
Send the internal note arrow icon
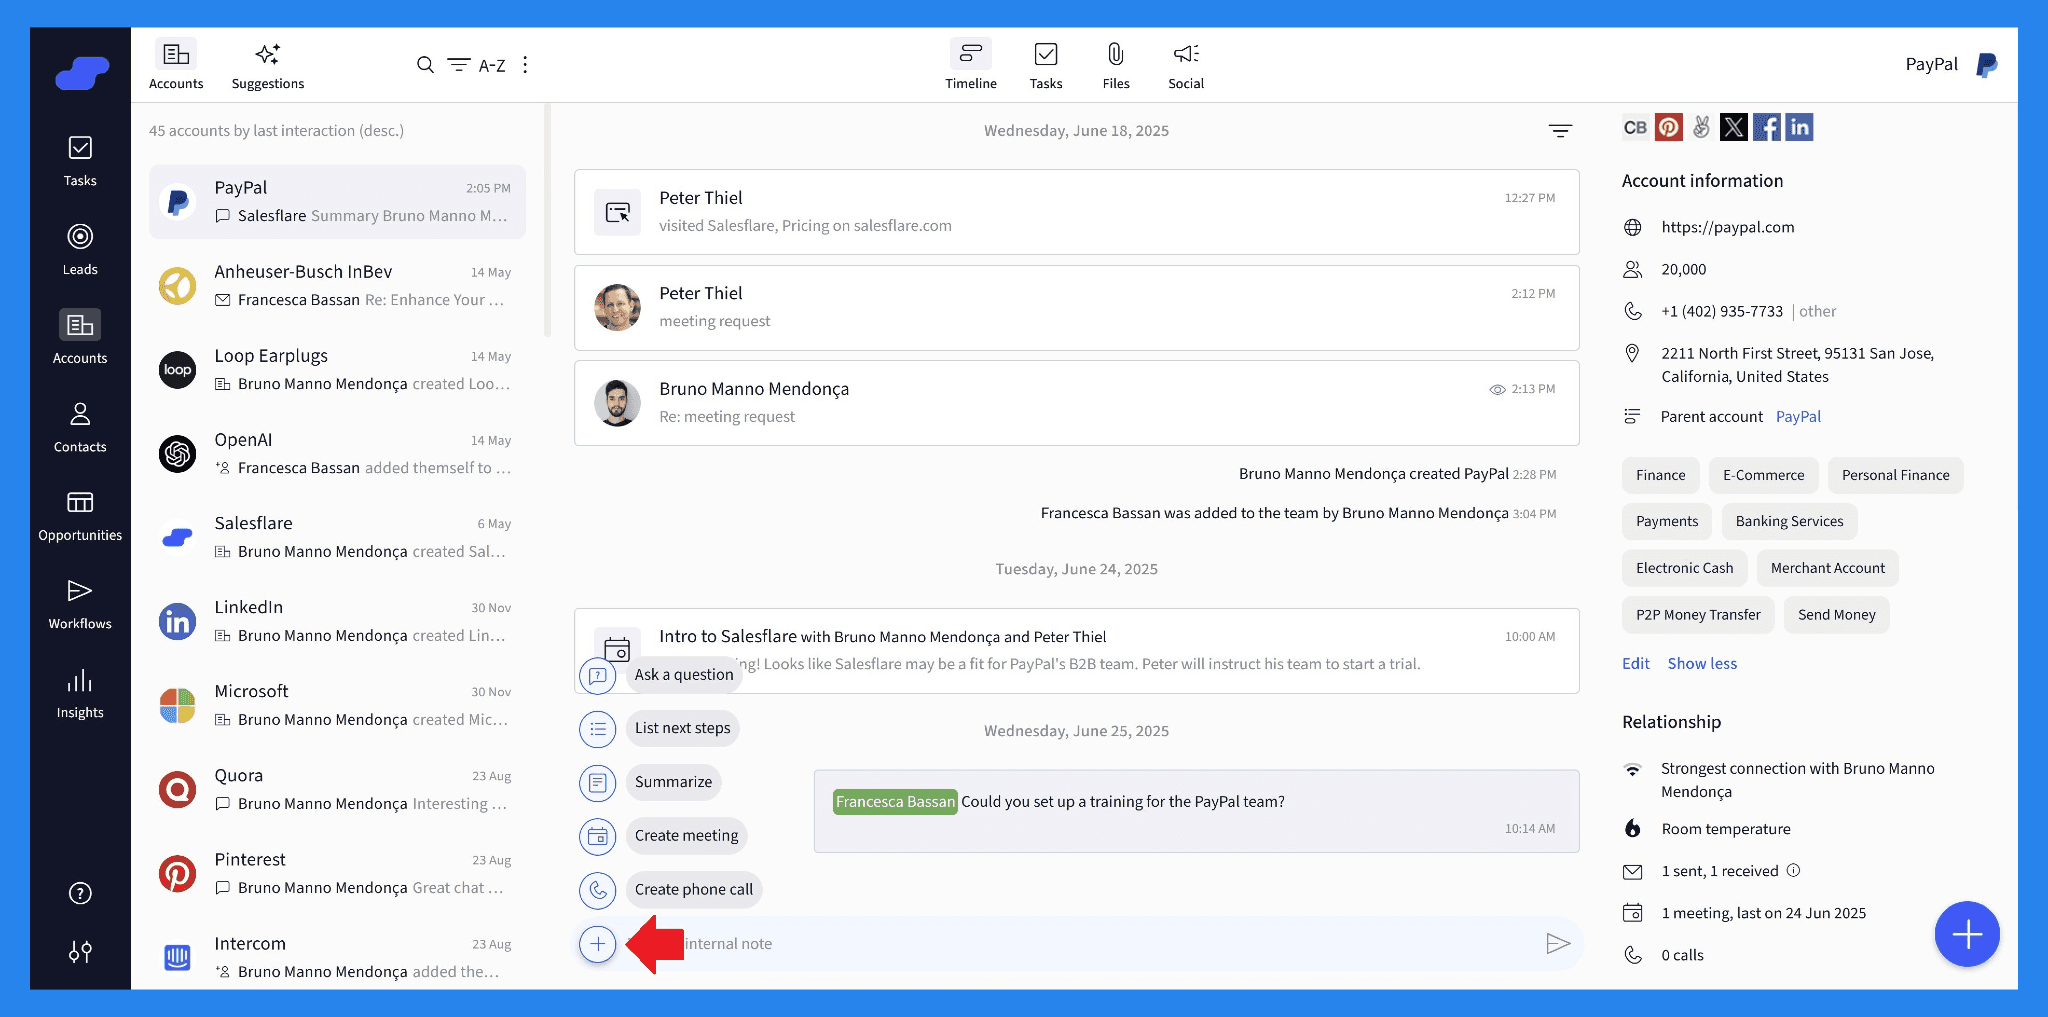(1558, 944)
